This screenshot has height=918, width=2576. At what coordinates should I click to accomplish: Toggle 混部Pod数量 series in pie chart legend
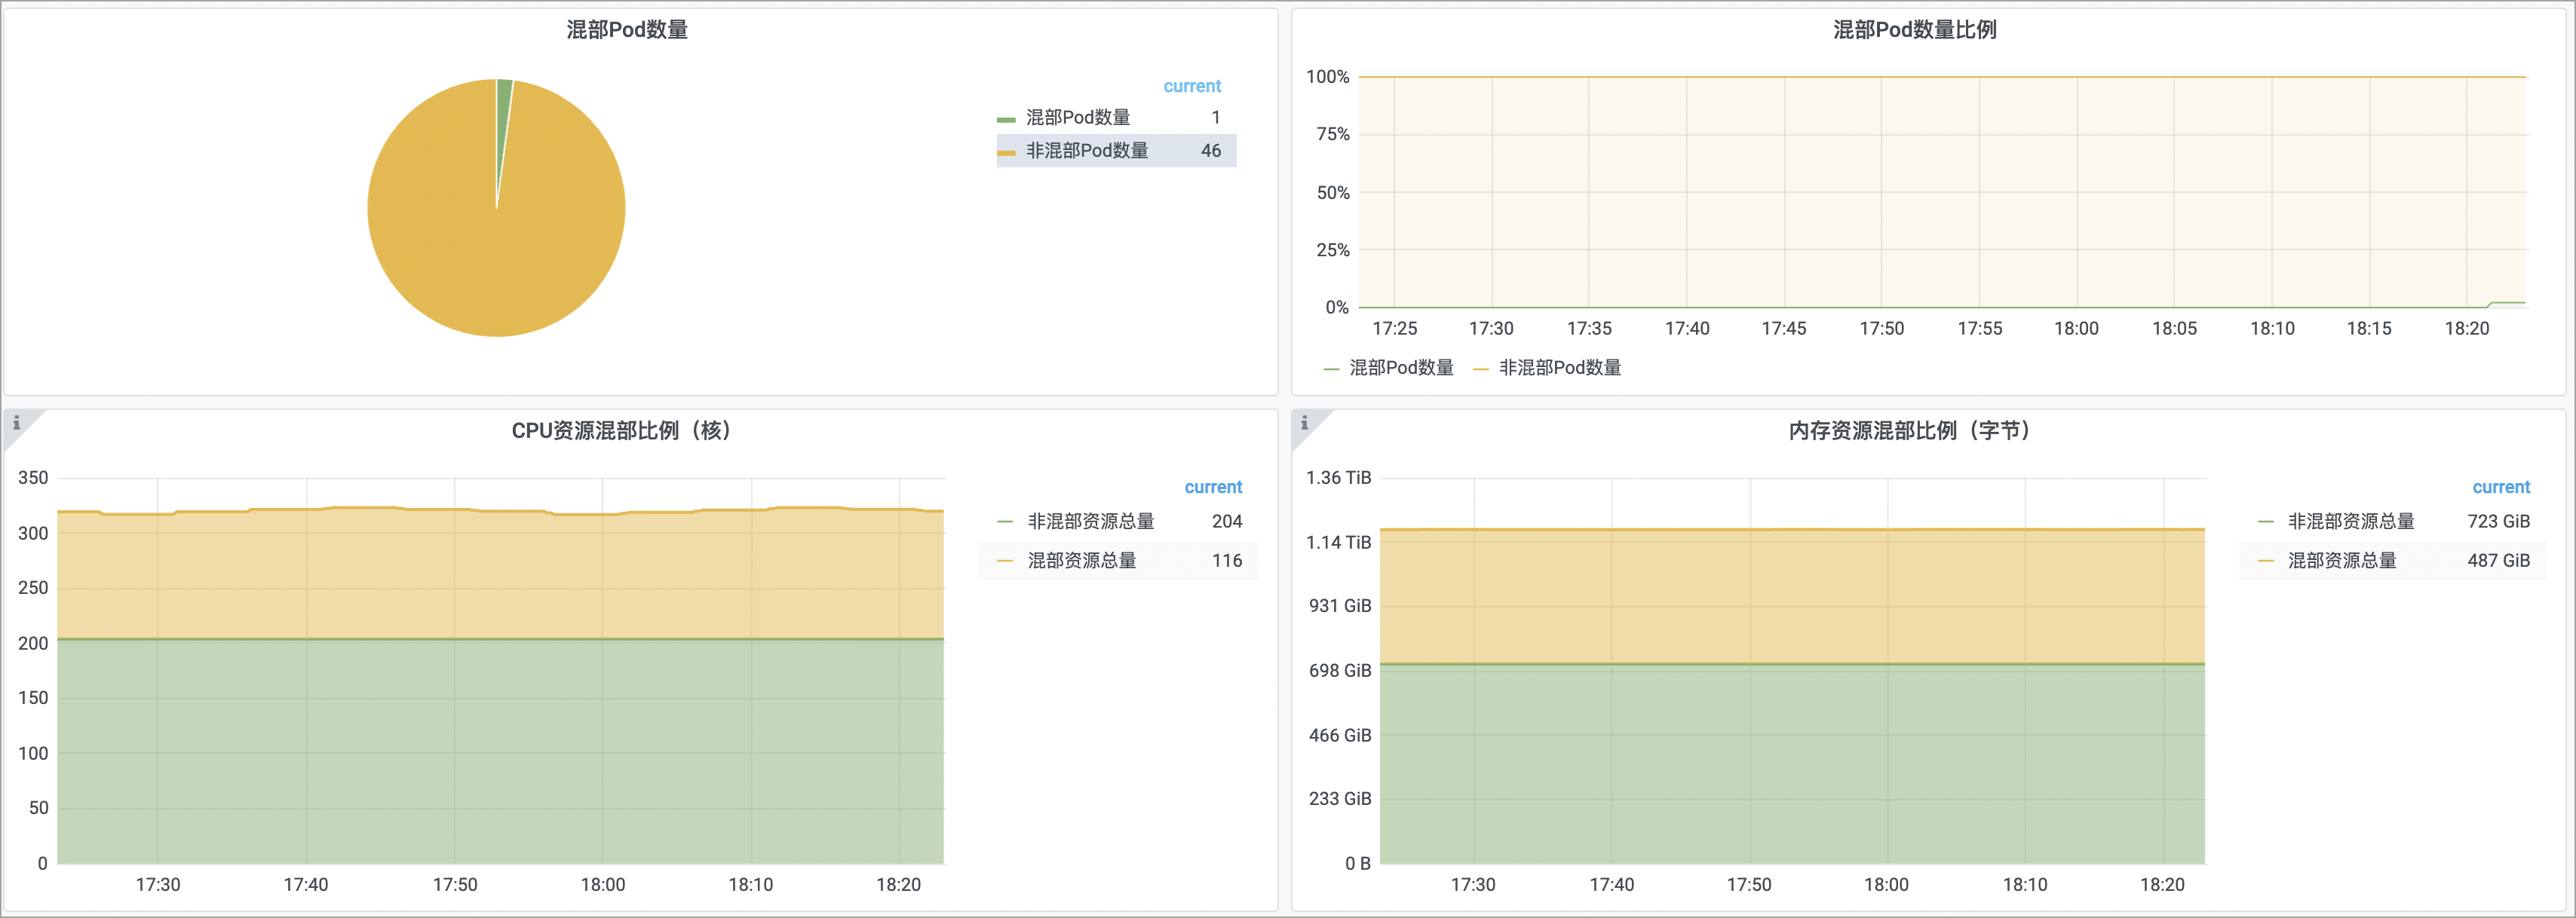tap(1078, 118)
